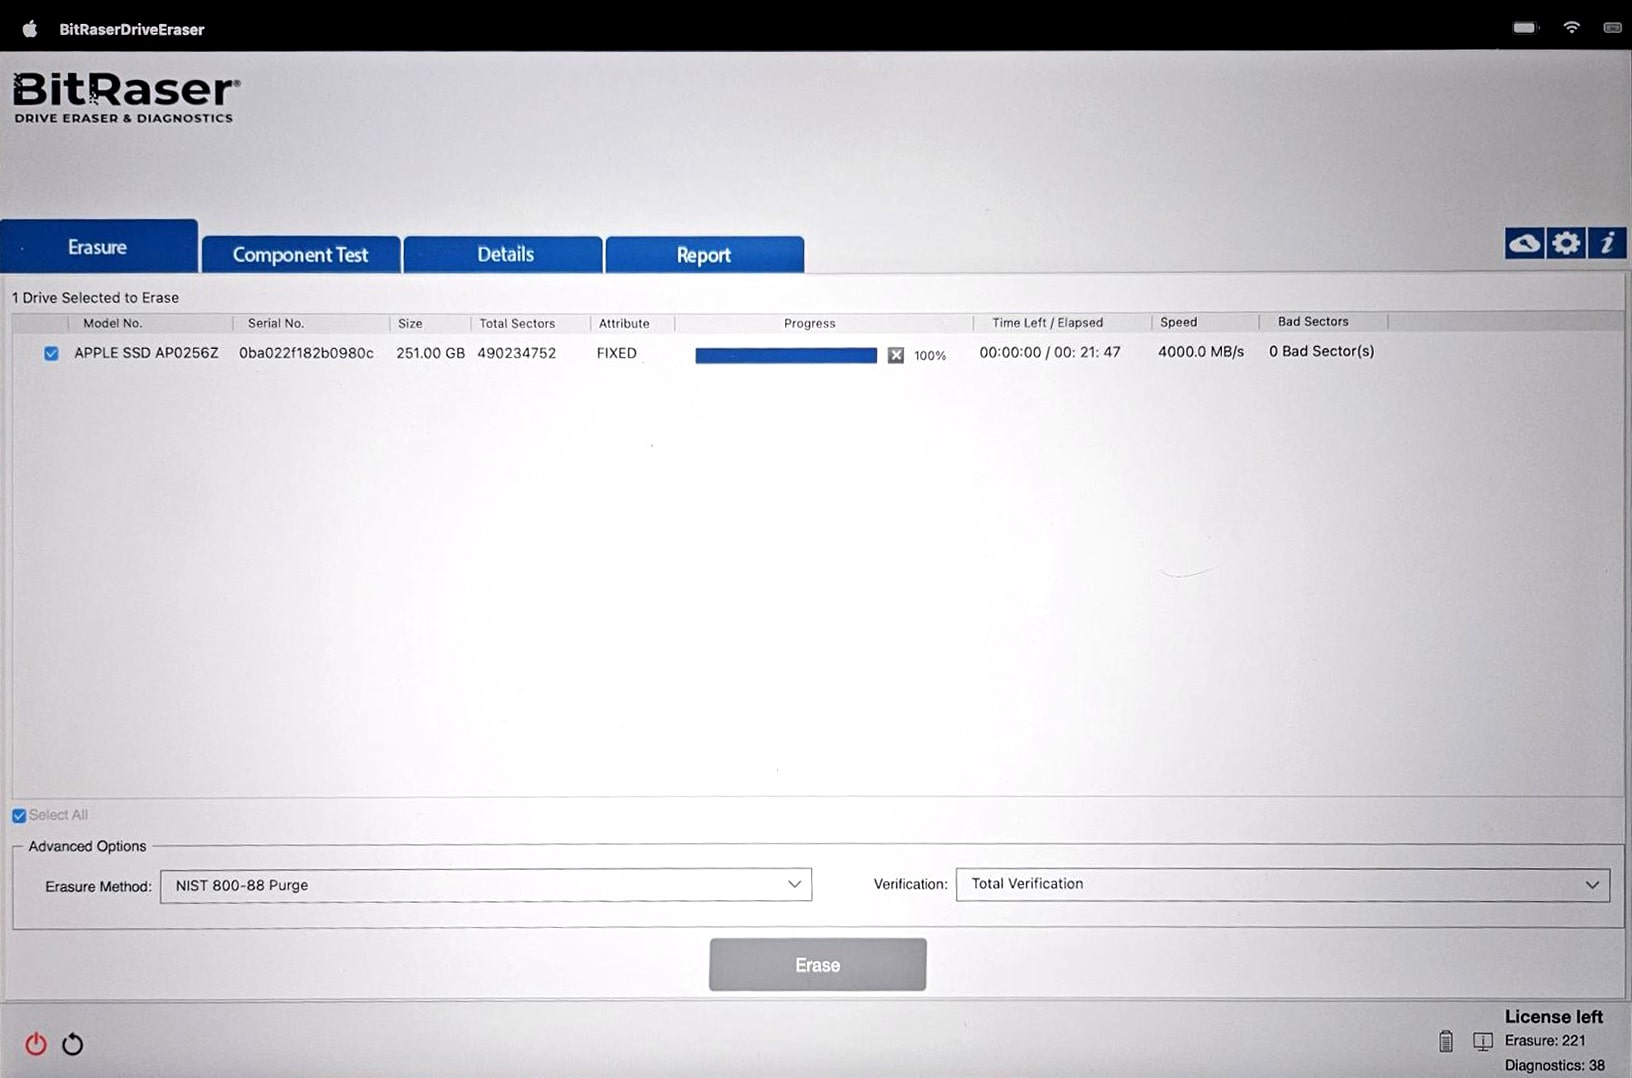
Task: Cancel erasure with the progress X icon
Action: point(896,355)
